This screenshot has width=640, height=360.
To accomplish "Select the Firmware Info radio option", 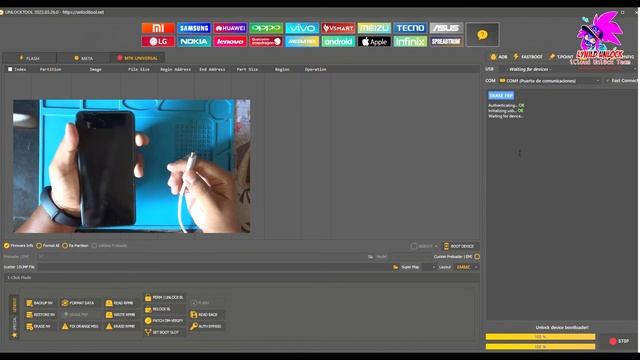I will [18, 246].
